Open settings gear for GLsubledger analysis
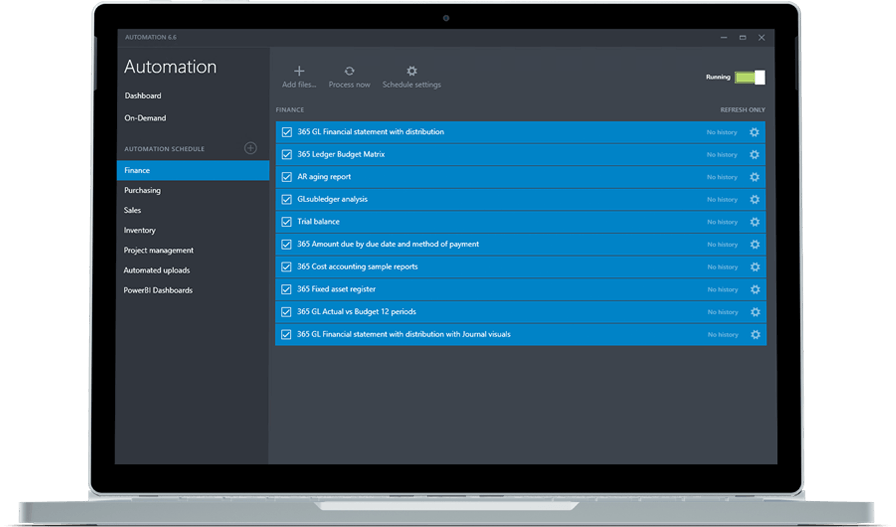 coord(754,199)
